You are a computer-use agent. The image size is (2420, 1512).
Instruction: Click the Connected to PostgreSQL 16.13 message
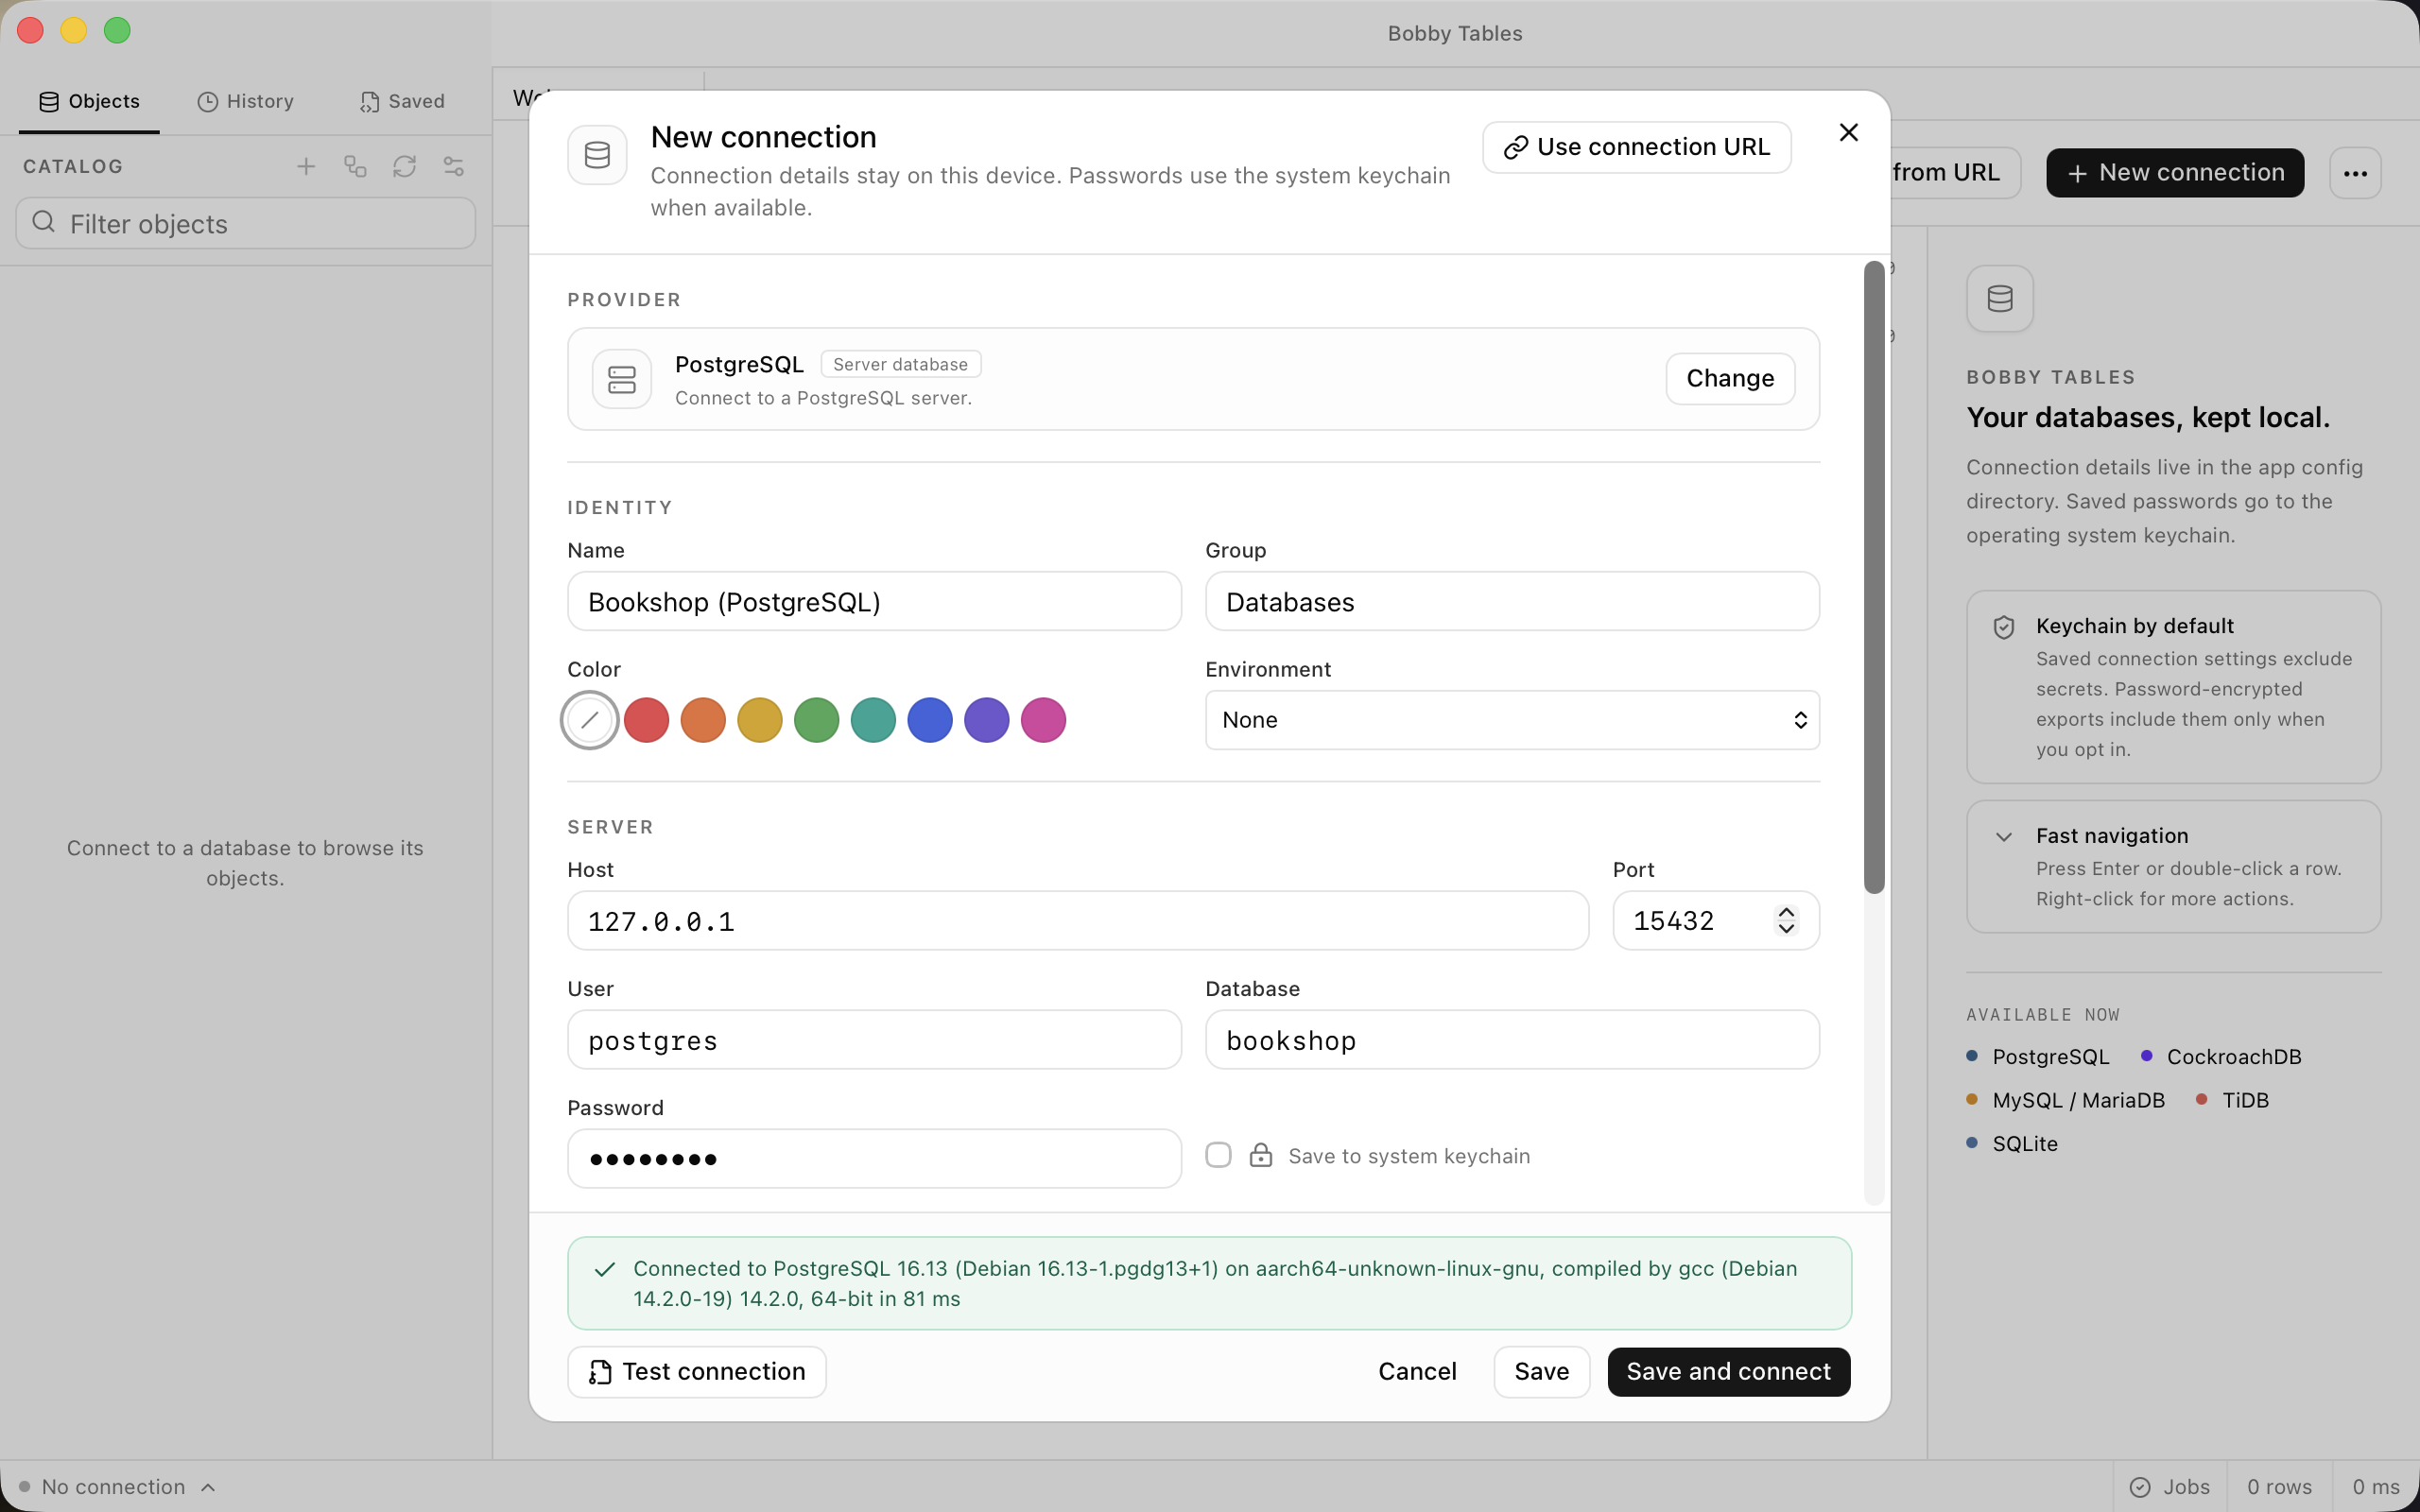tap(1209, 1283)
